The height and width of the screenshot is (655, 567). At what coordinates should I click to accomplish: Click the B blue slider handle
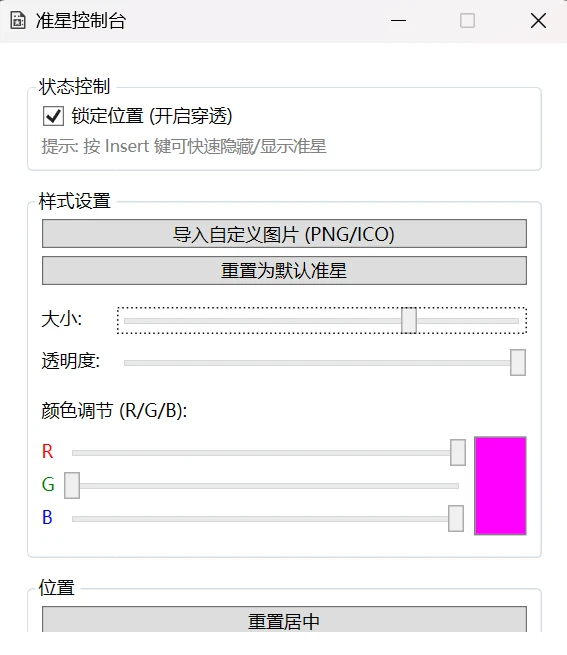456,518
